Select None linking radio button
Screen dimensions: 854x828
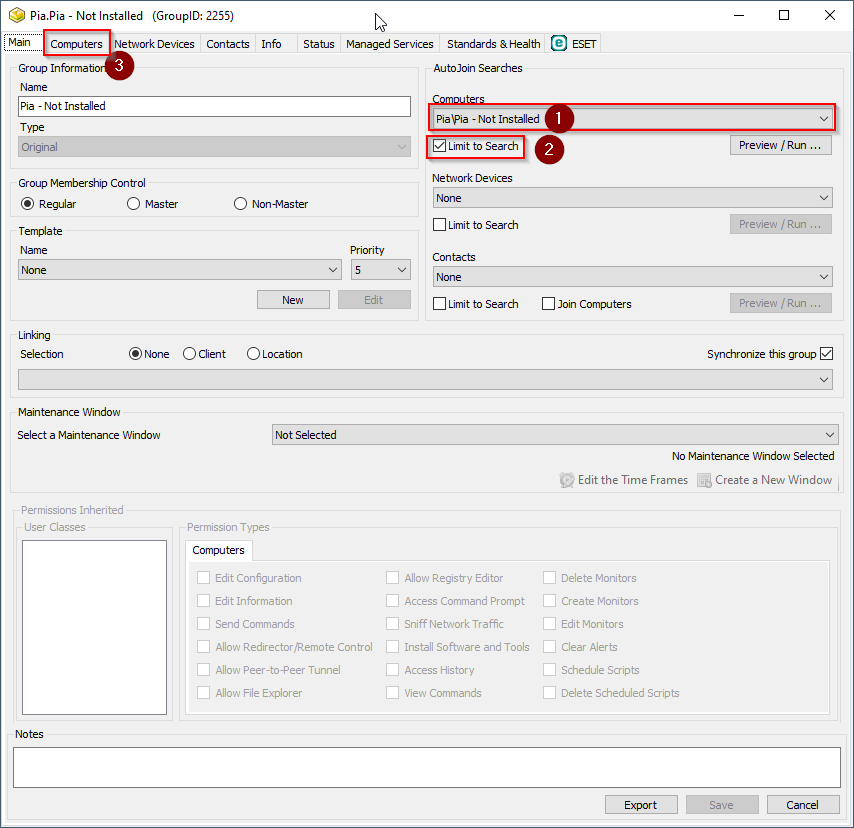(135, 354)
